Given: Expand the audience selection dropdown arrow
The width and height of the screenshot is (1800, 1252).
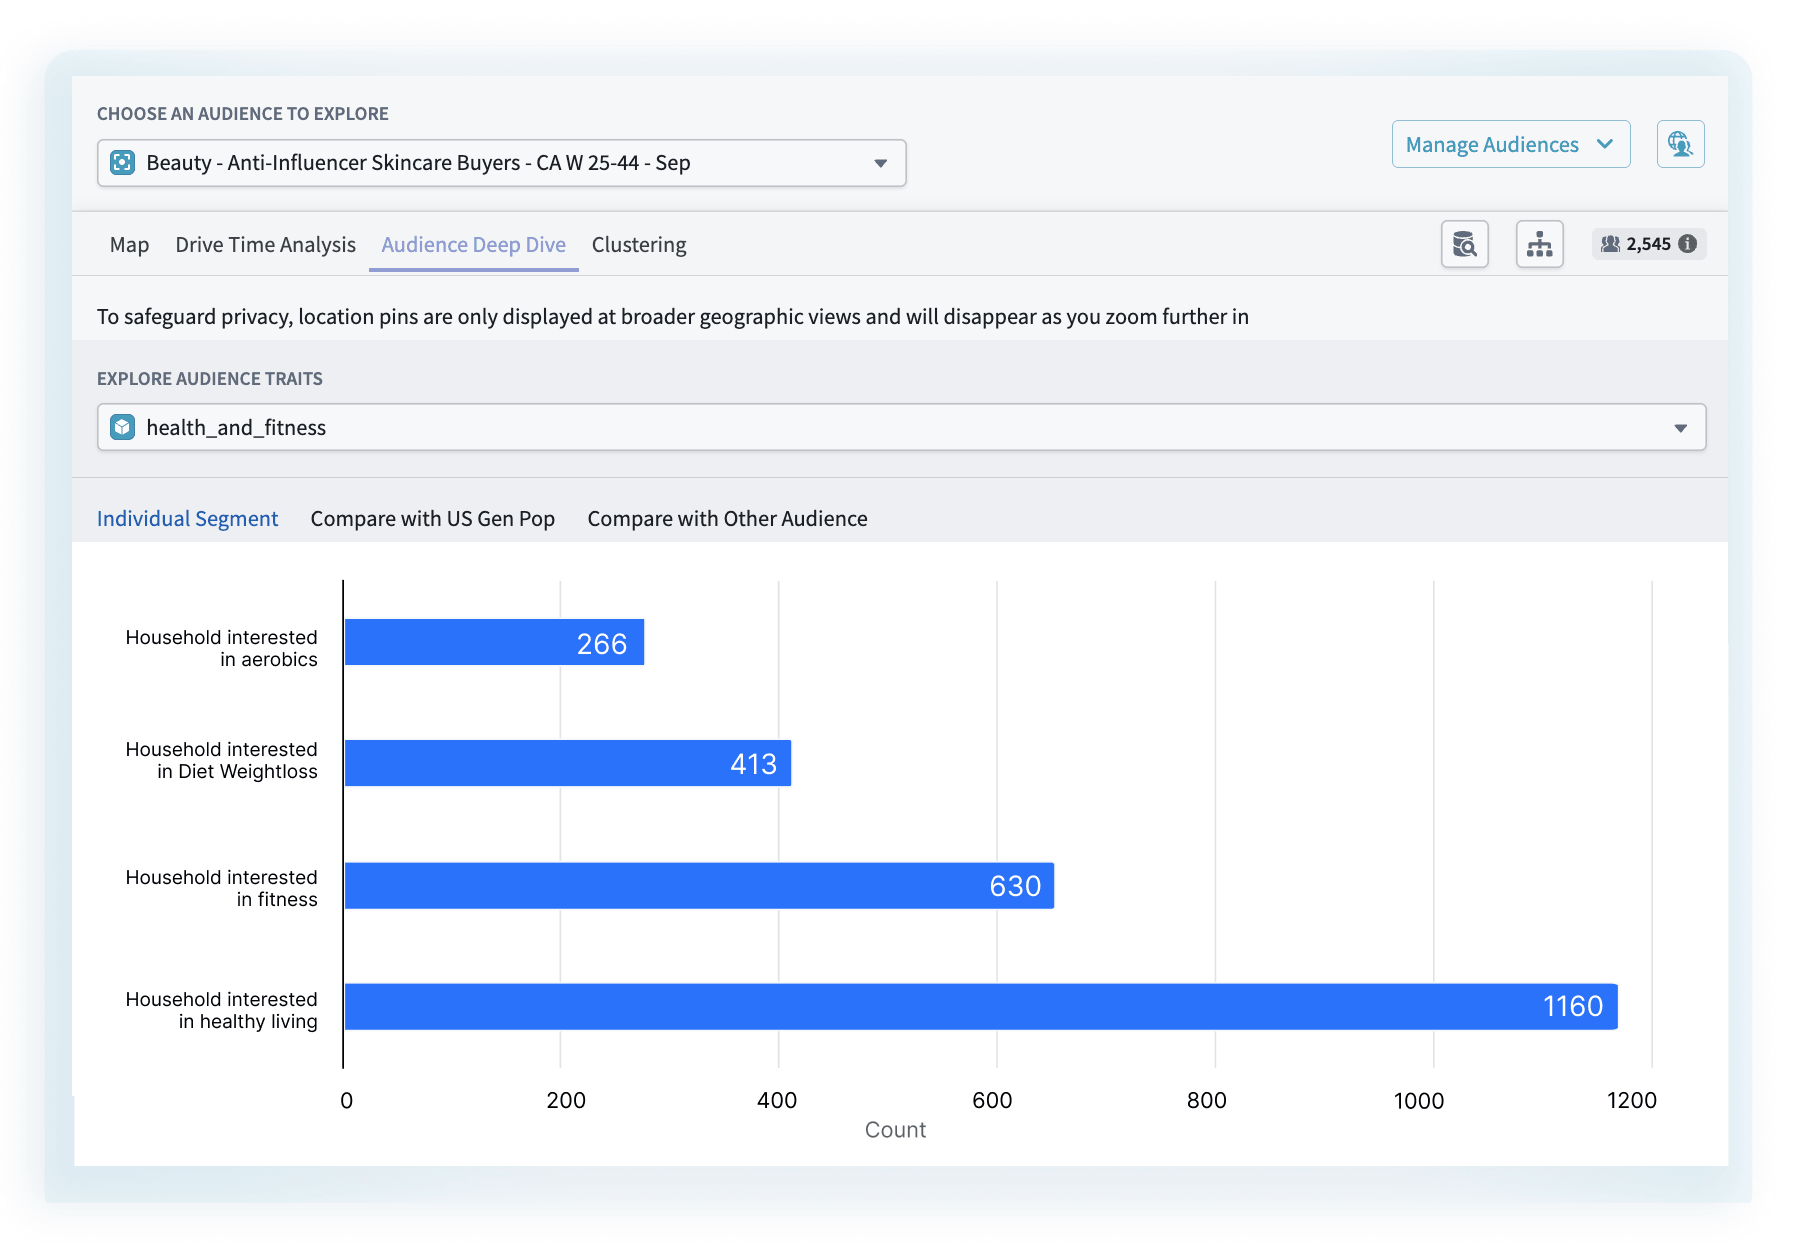Looking at the screenshot, I should tap(880, 163).
